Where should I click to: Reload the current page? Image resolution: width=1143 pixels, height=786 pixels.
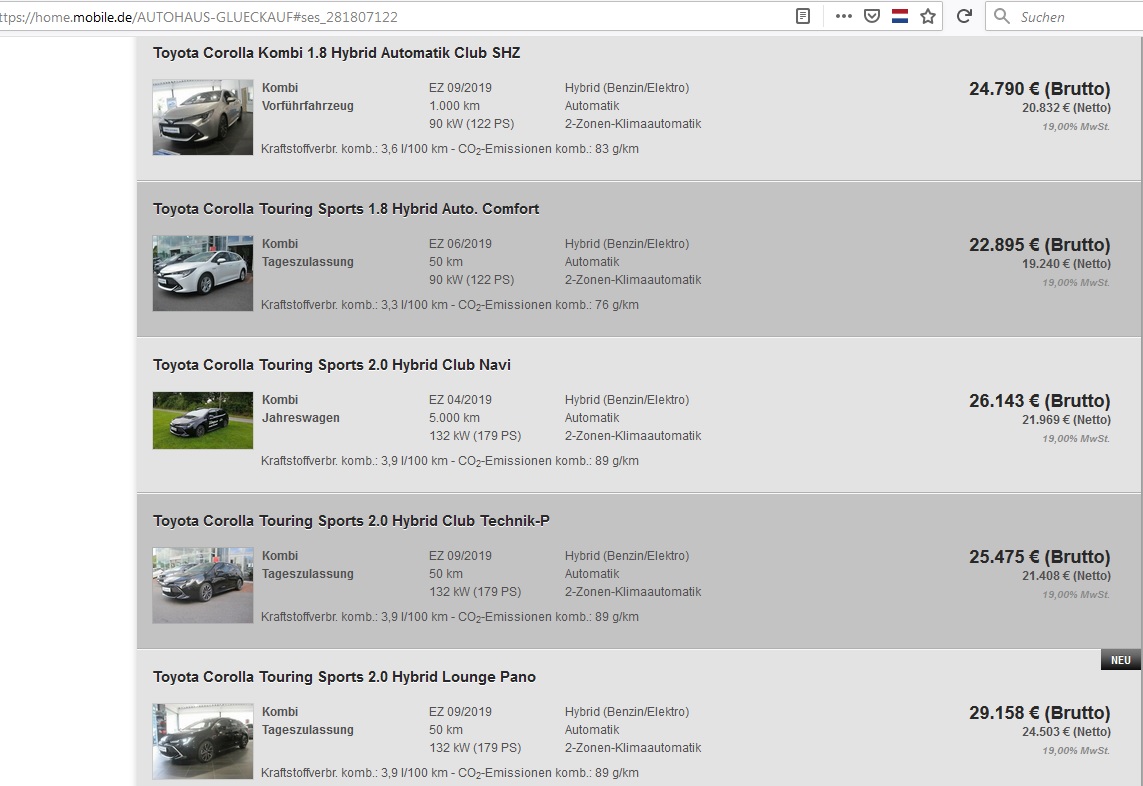964,16
